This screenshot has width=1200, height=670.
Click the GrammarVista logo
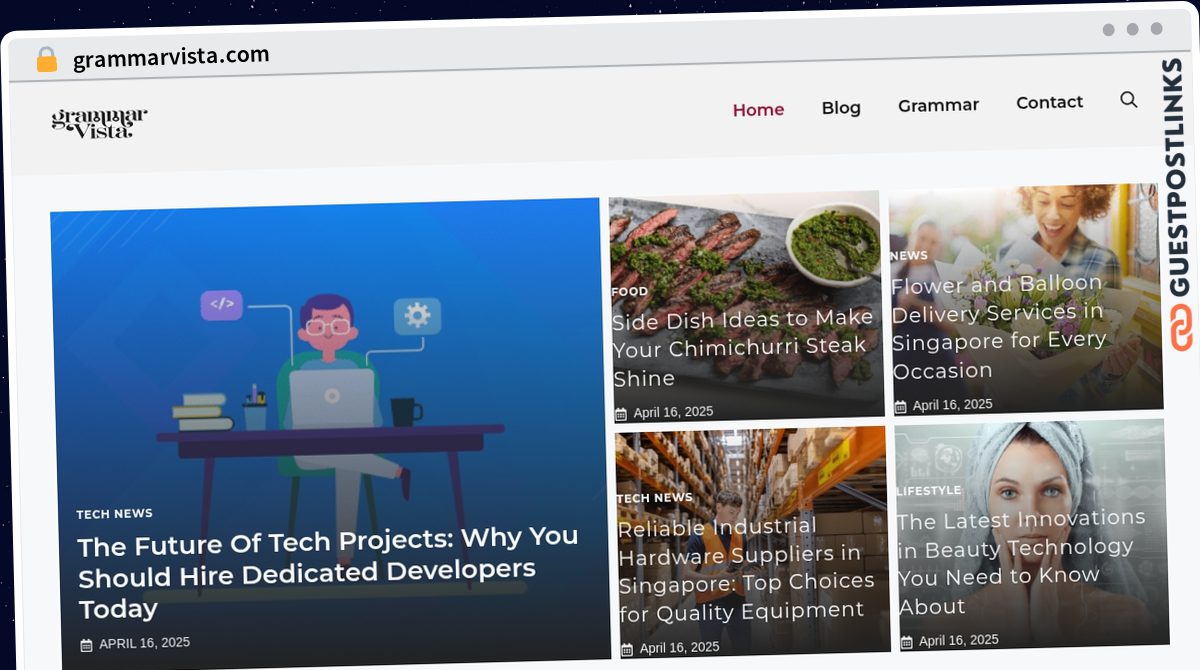tap(99, 123)
